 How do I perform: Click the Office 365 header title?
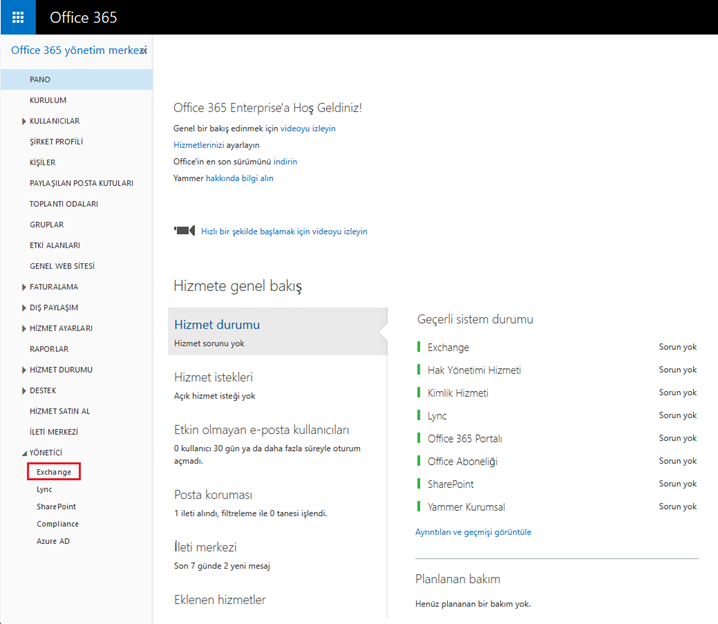point(83,17)
